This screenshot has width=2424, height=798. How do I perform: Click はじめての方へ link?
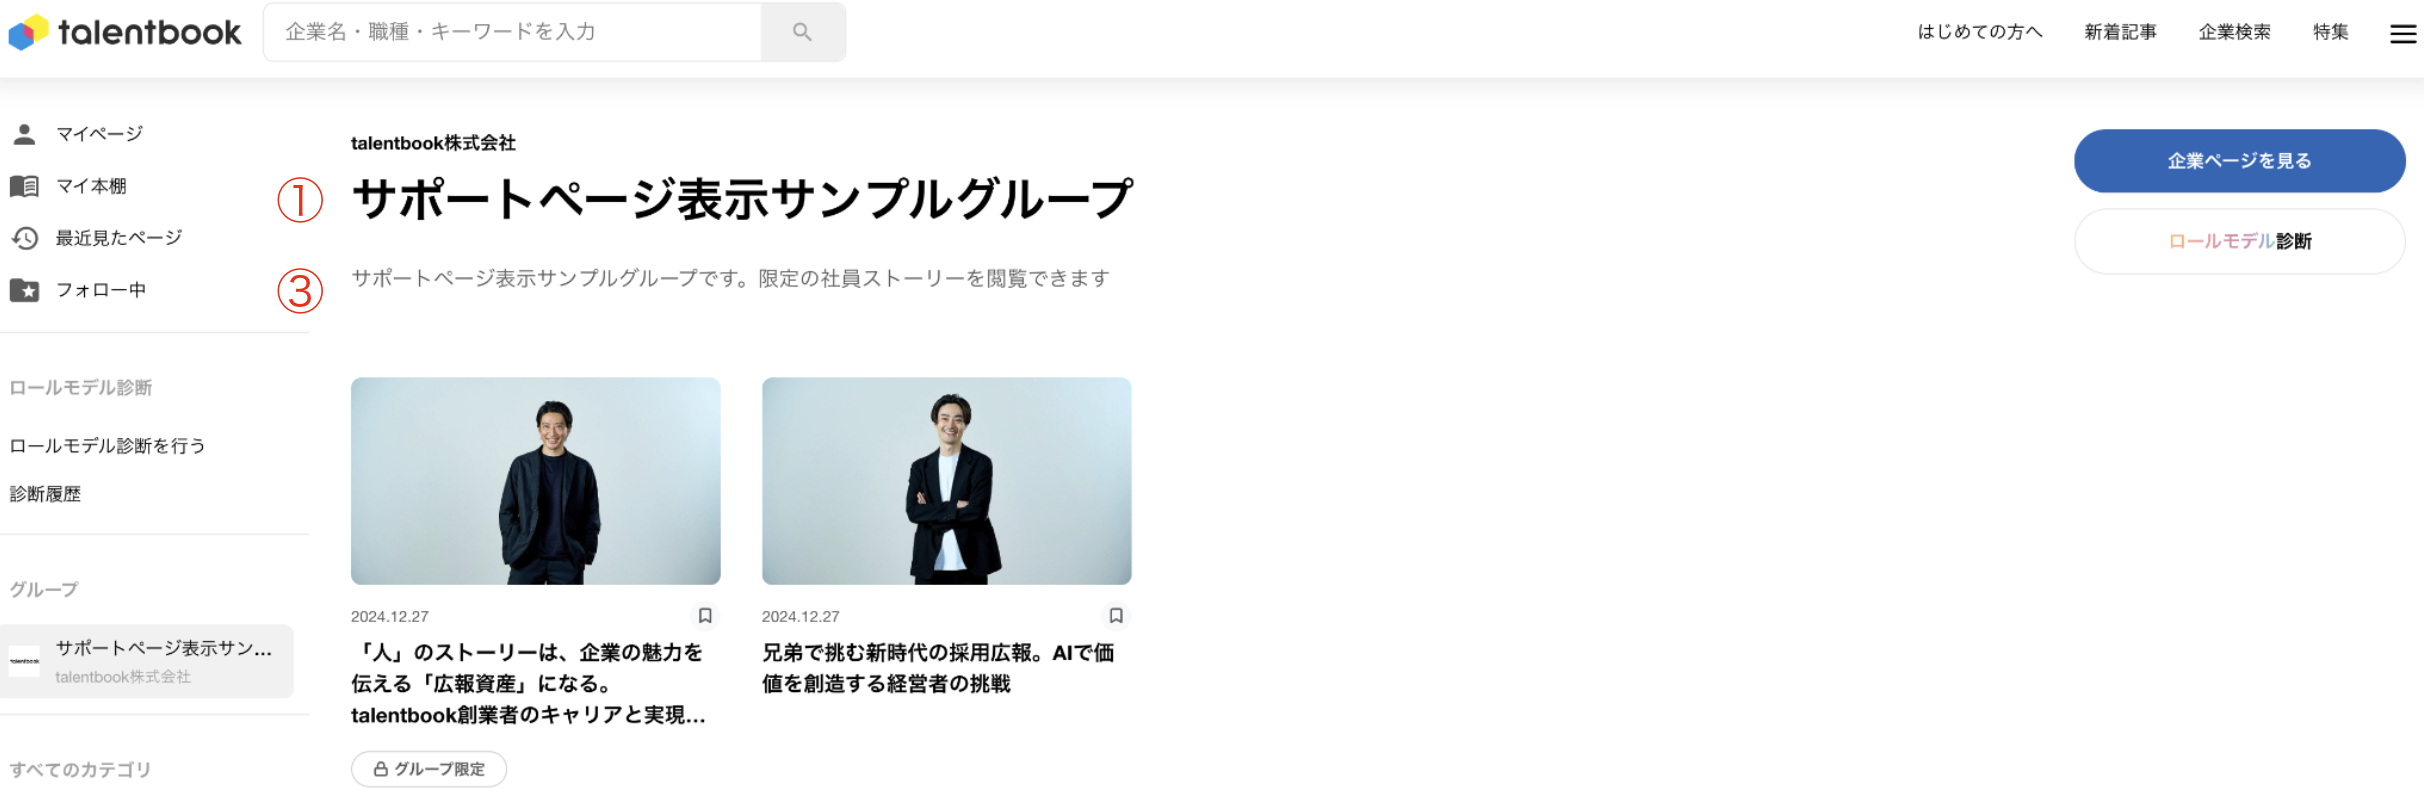click(x=1979, y=32)
